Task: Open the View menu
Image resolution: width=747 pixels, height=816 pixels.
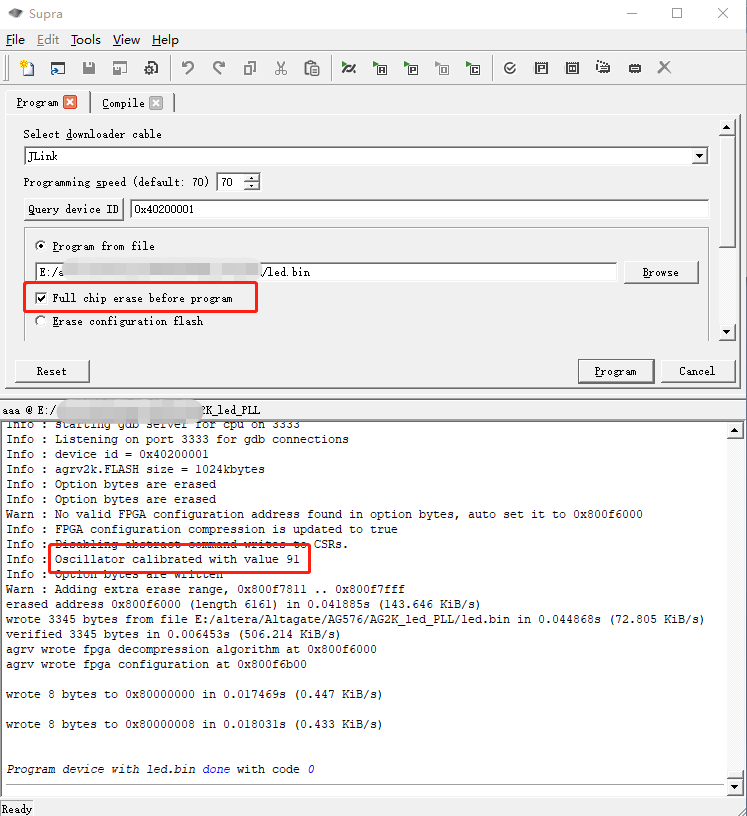Action: tap(126, 40)
